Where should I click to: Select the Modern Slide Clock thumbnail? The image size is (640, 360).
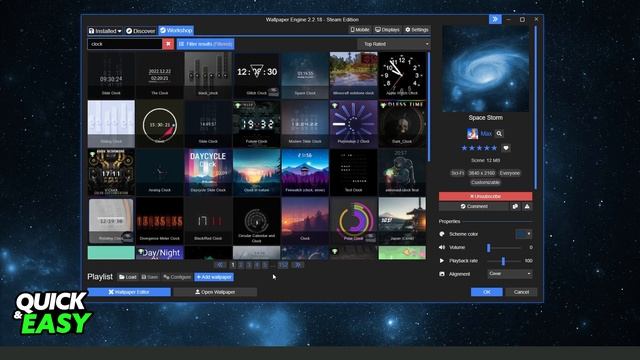[x=305, y=124]
